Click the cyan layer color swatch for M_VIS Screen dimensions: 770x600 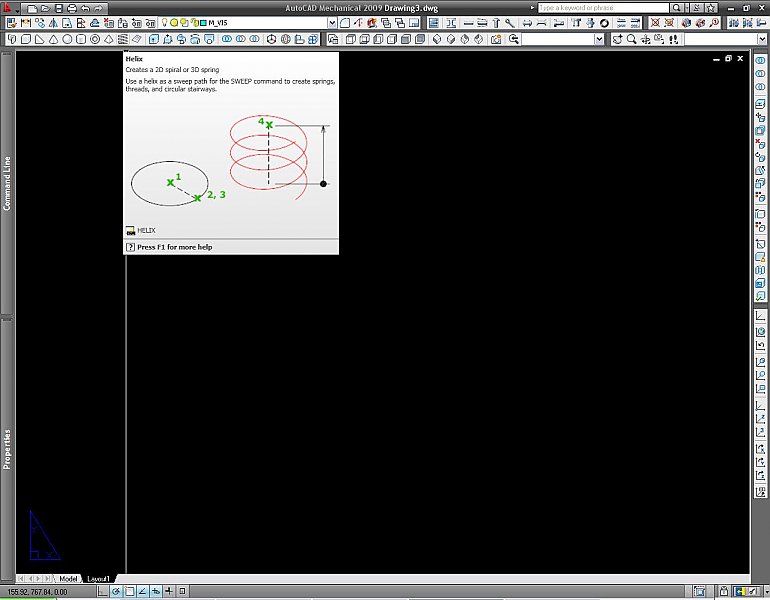click(x=203, y=23)
